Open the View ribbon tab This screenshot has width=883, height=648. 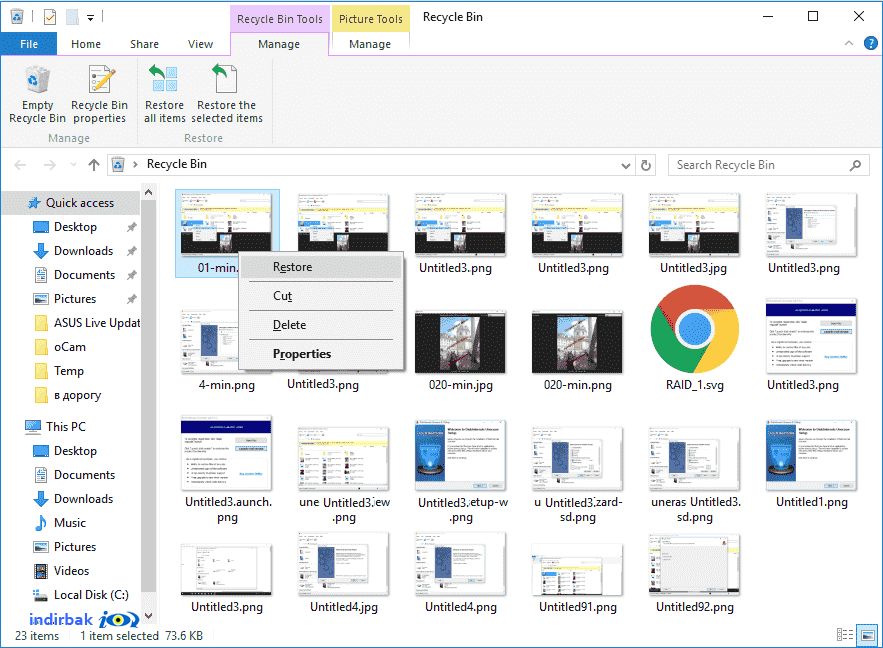(200, 44)
